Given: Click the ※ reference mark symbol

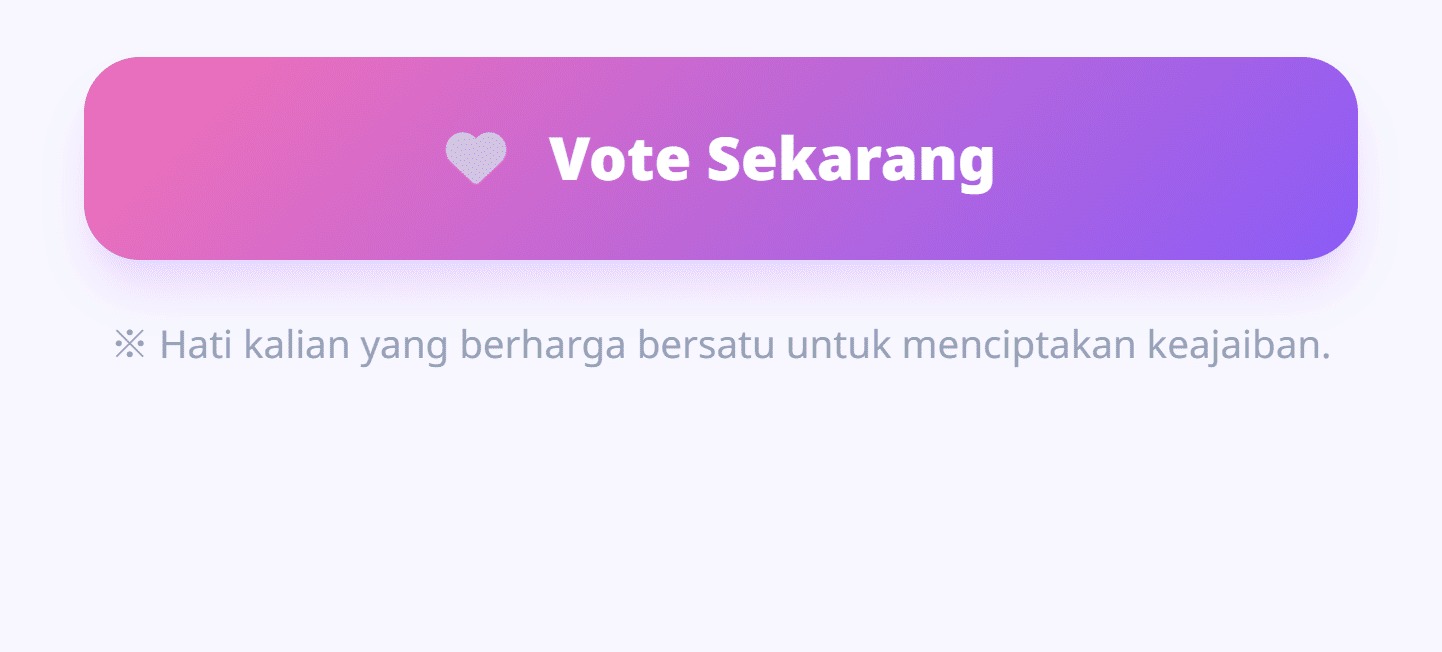Looking at the screenshot, I should coord(130,345).
